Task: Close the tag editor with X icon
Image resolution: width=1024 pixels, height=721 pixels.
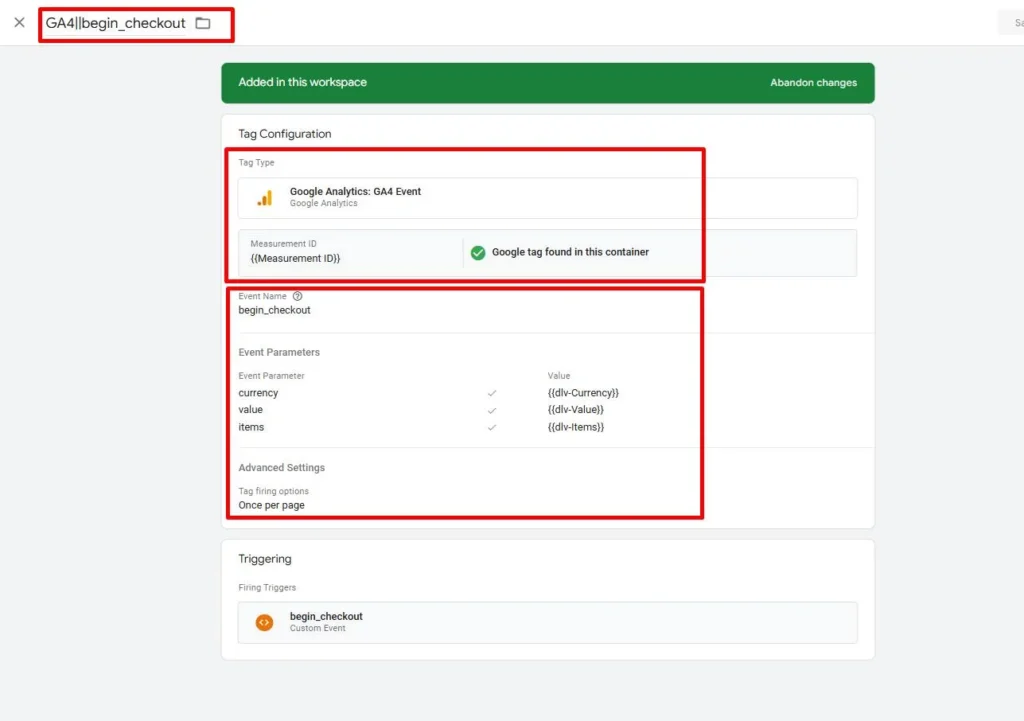Action: (x=20, y=23)
